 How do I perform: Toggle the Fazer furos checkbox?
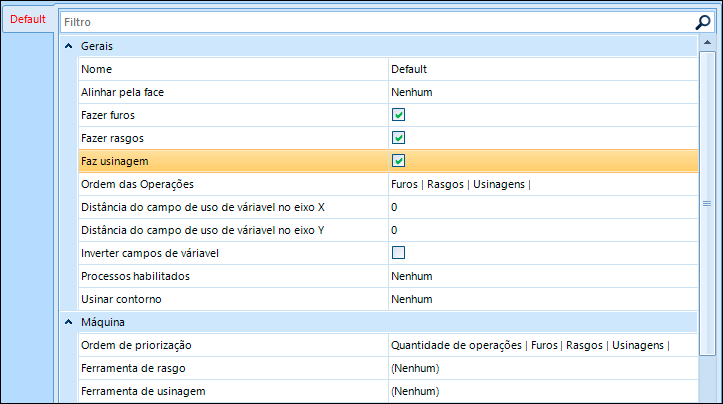coord(398,116)
